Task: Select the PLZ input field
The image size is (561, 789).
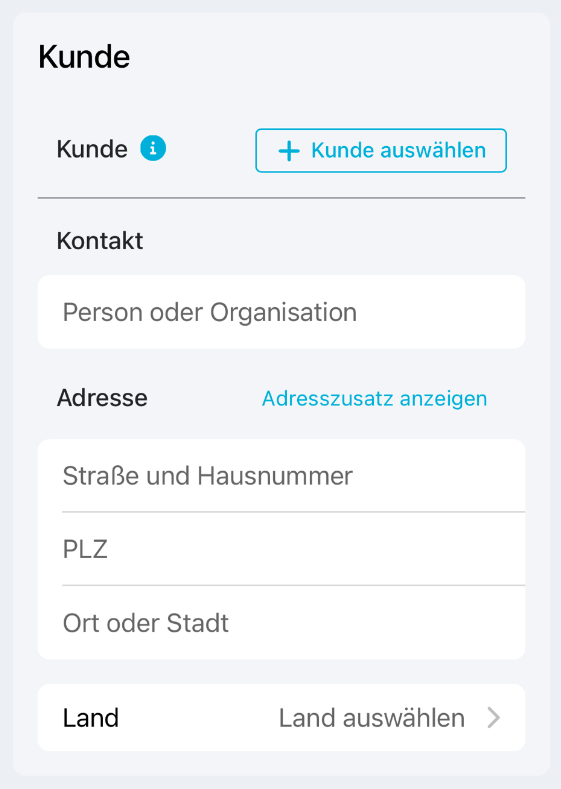Action: [x=281, y=549]
